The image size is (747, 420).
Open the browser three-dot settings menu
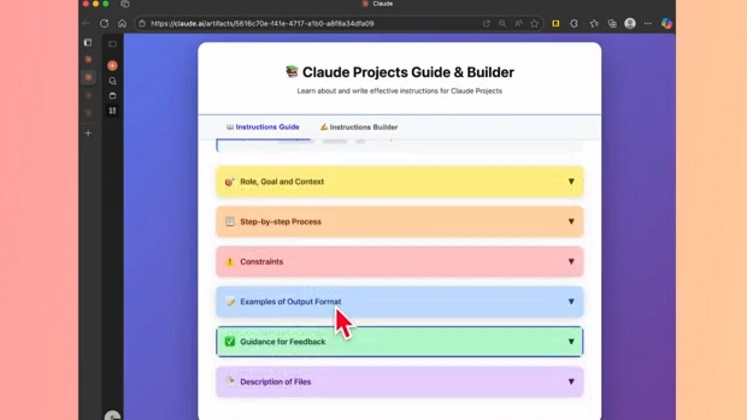(648, 23)
